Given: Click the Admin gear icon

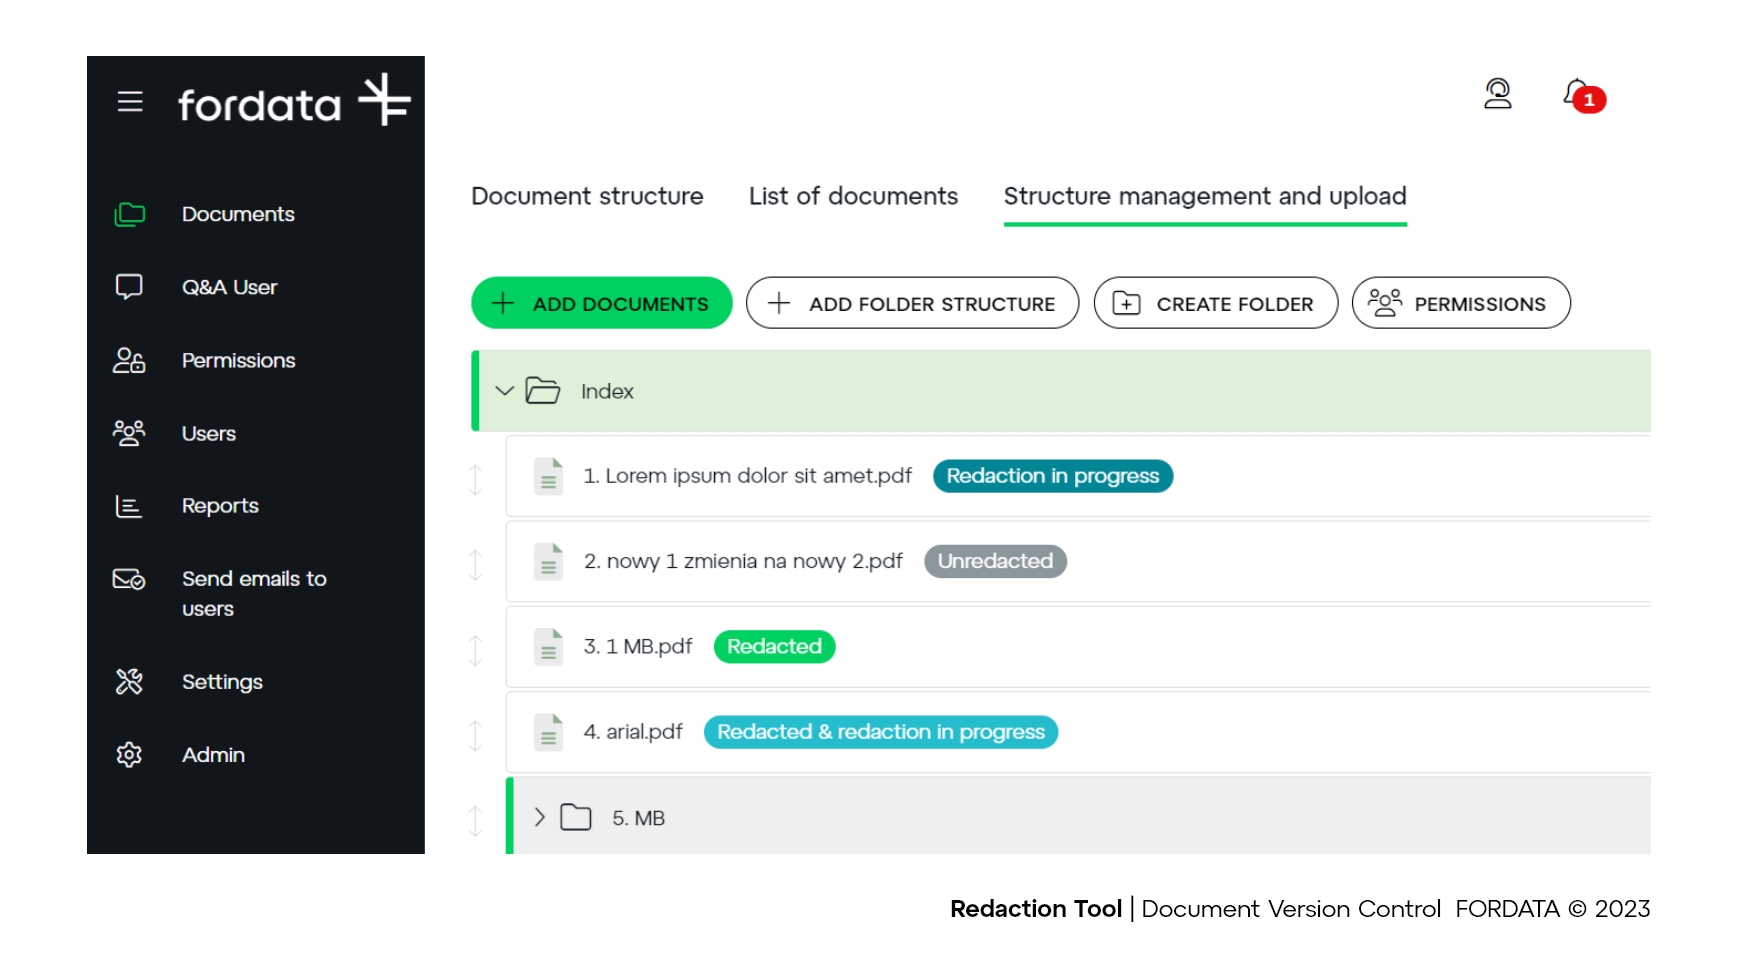Looking at the screenshot, I should tap(129, 755).
